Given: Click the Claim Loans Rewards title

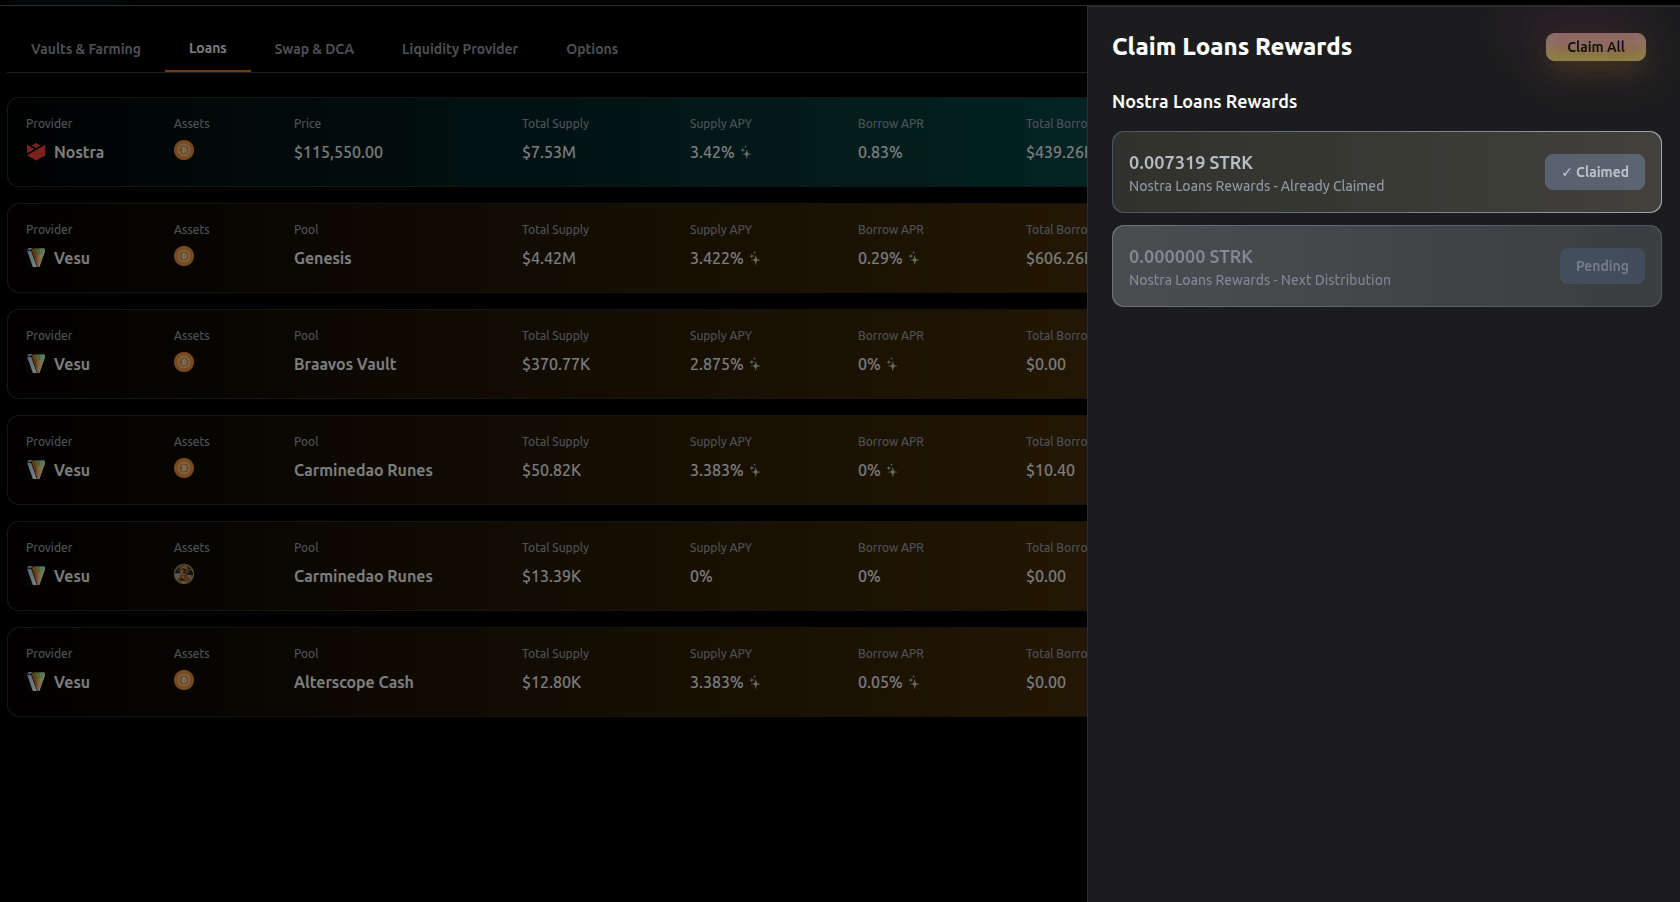Looking at the screenshot, I should [1232, 47].
